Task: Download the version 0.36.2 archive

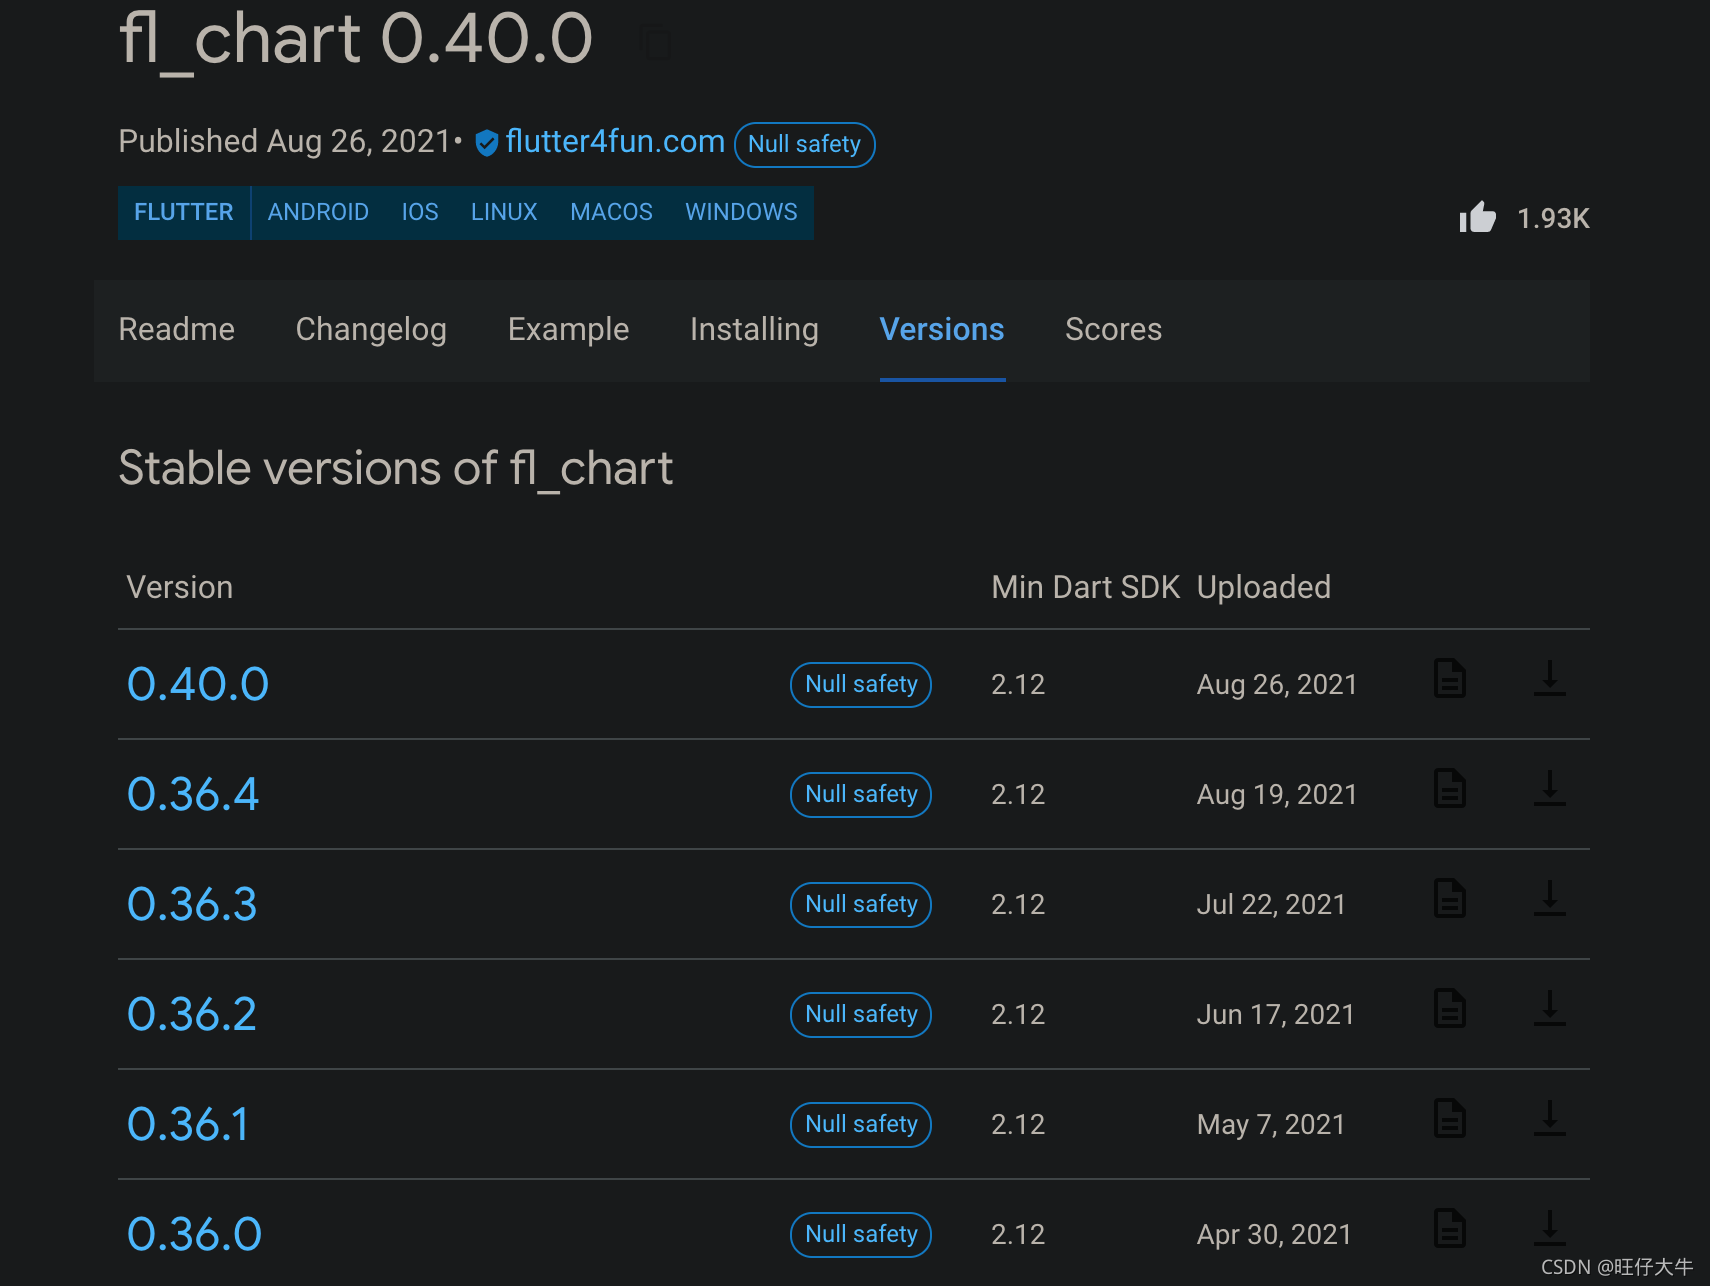Action: tap(1549, 1009)
